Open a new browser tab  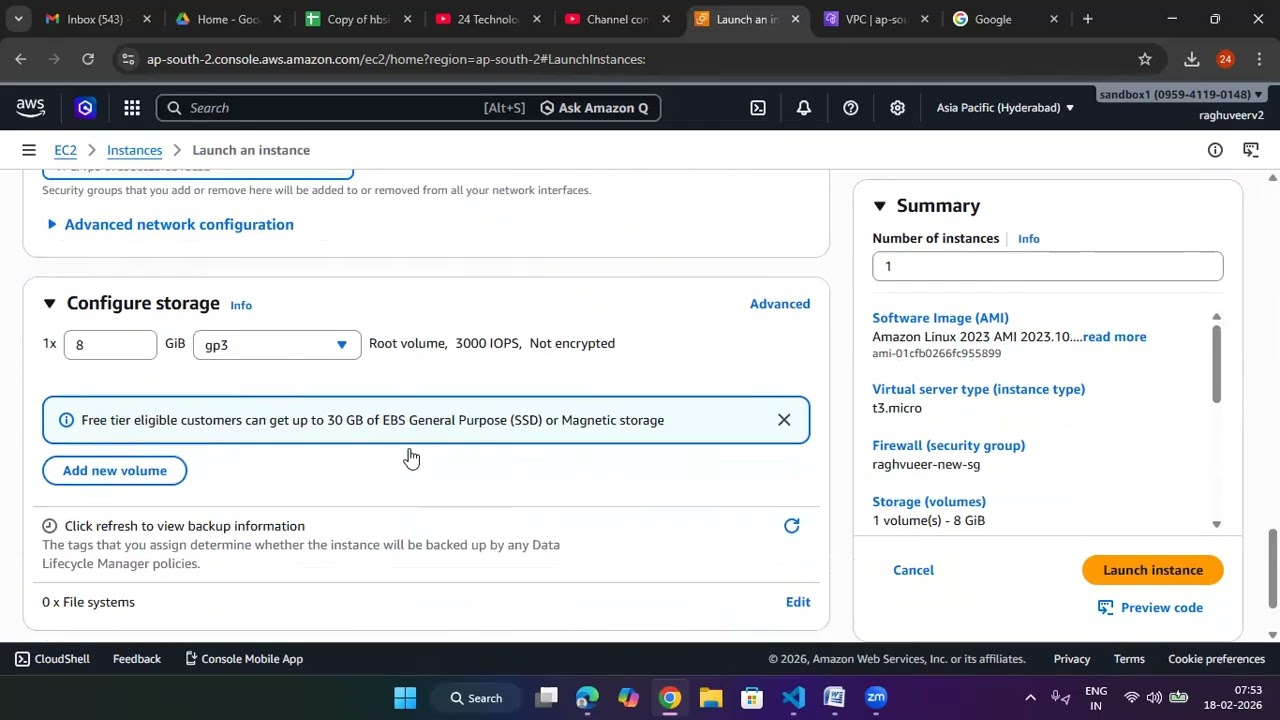coord(1088,19)
